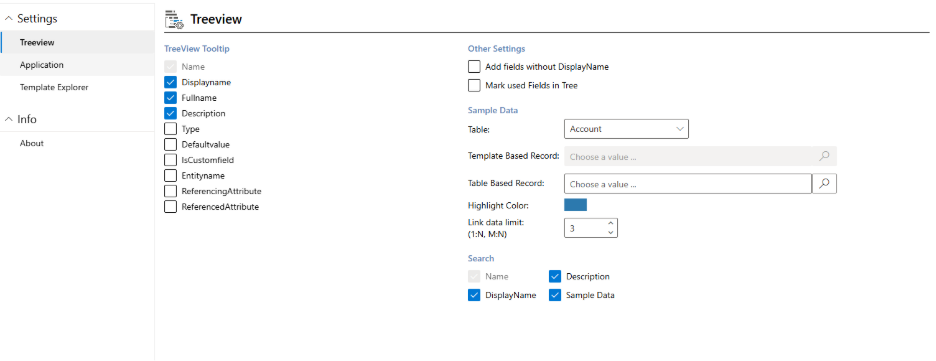Enable the Type tooltip checkbox
Viewport: 936px width, 361px height.
[171, 129]
